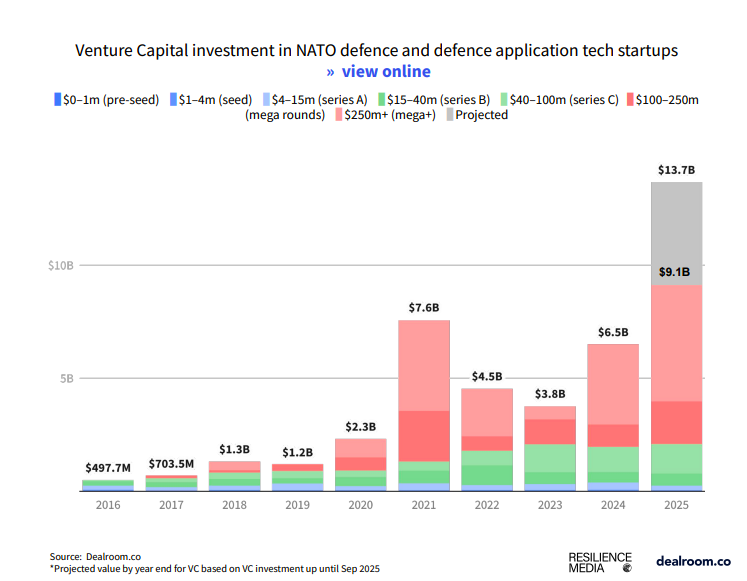The height and width of the screenshot is (581, 747).
Task: Click the 2022 bar labeled $4.5B
Action: tap(487, 440)
